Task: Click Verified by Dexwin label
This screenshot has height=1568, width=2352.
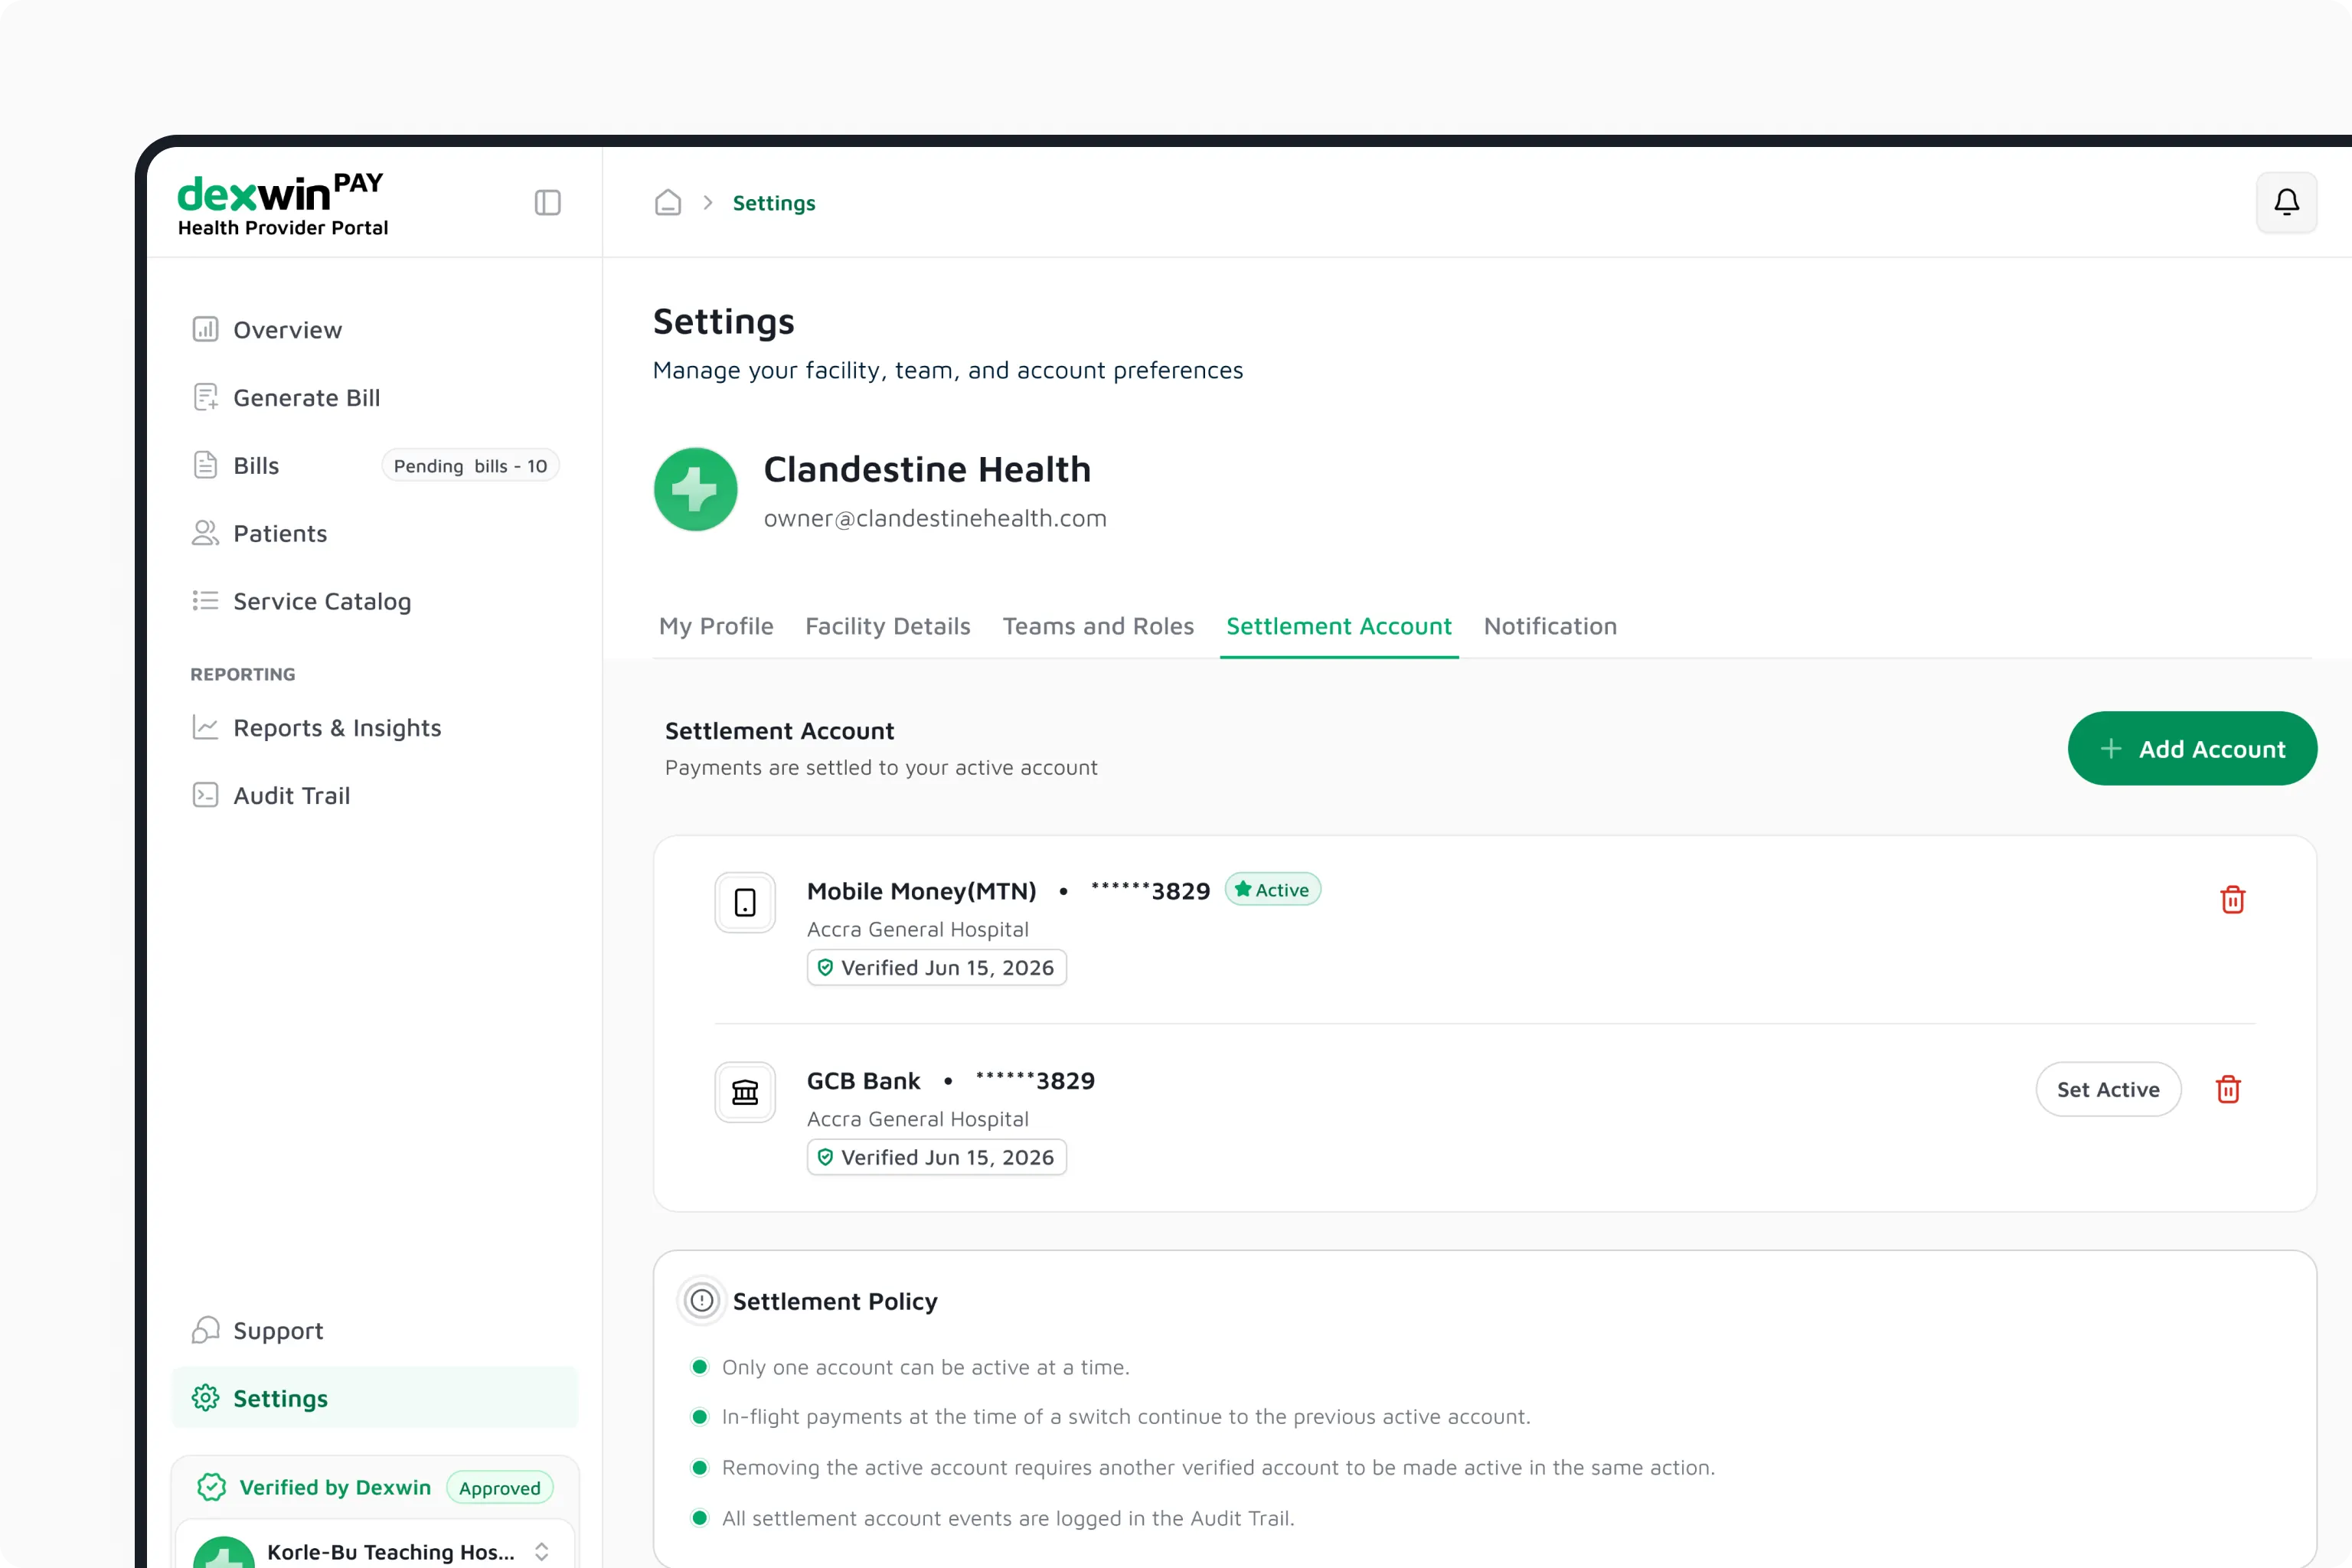Action: [x=335, y=1487]
